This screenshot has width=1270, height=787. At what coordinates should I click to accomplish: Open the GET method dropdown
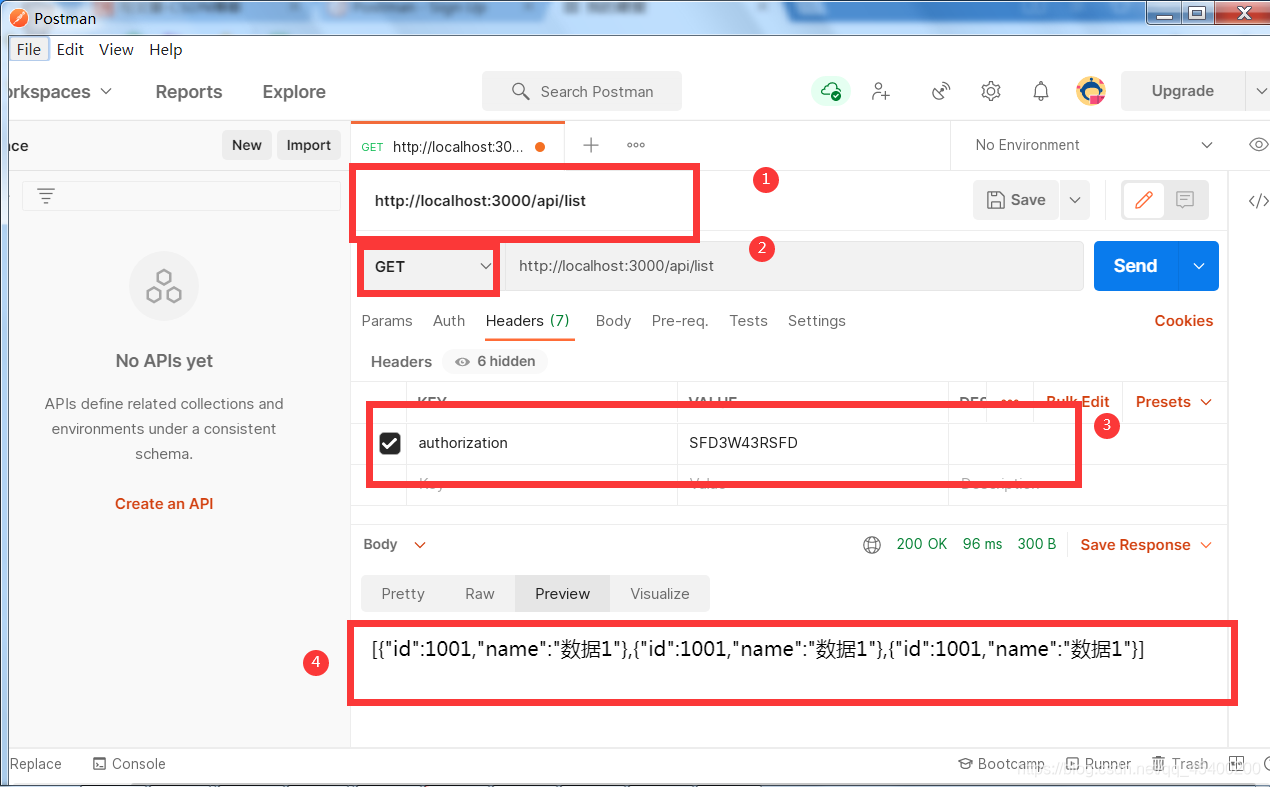click(430, 266)
